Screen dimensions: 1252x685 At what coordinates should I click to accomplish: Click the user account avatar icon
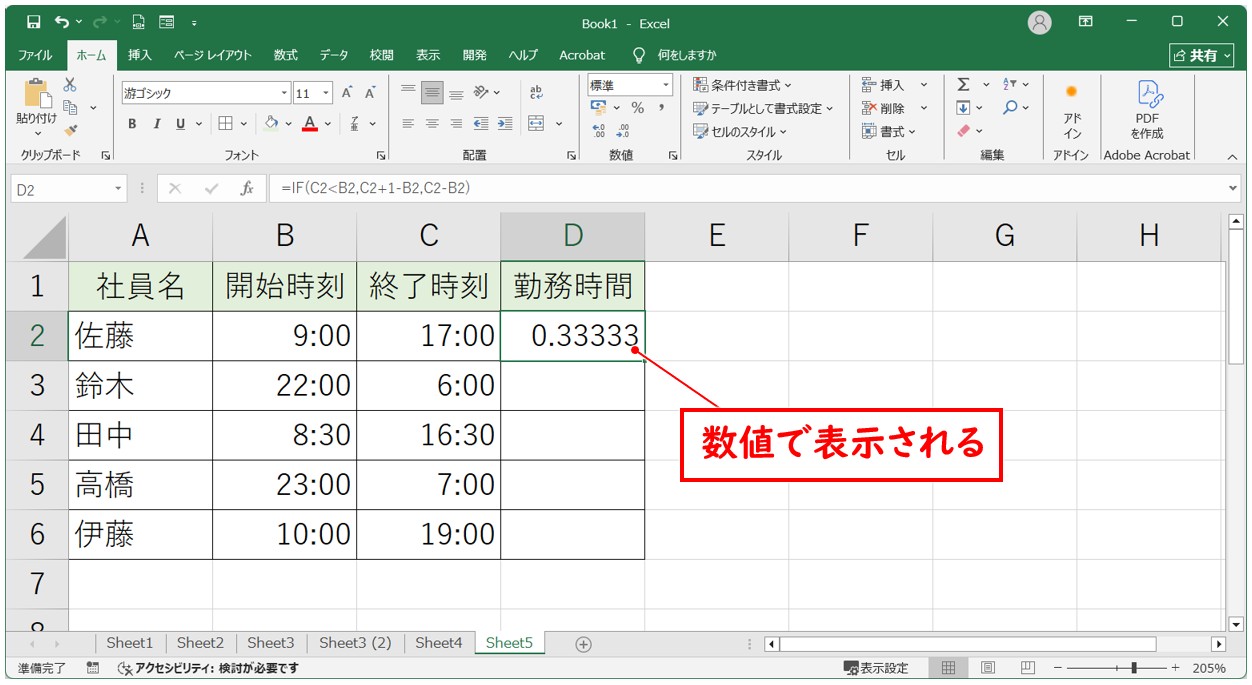coord(1040,22)
